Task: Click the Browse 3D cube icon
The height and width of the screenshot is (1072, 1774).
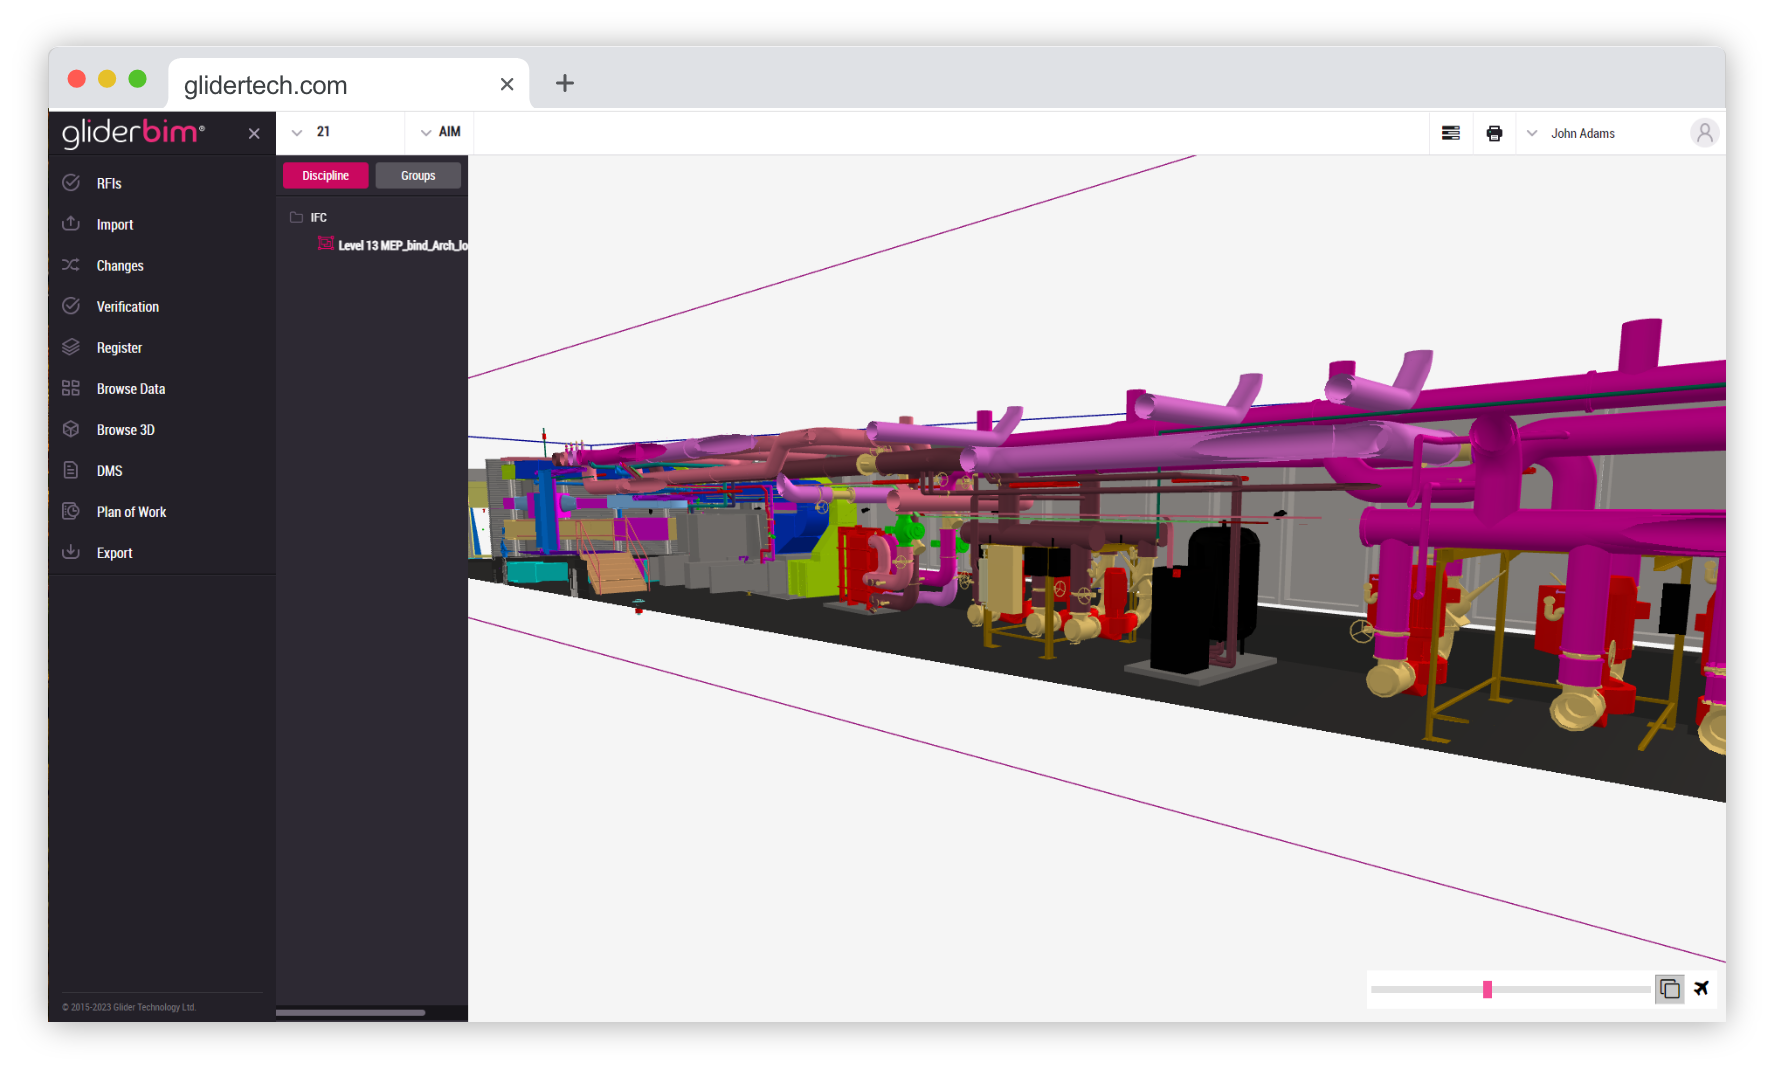Action: (x=71, y=430)
